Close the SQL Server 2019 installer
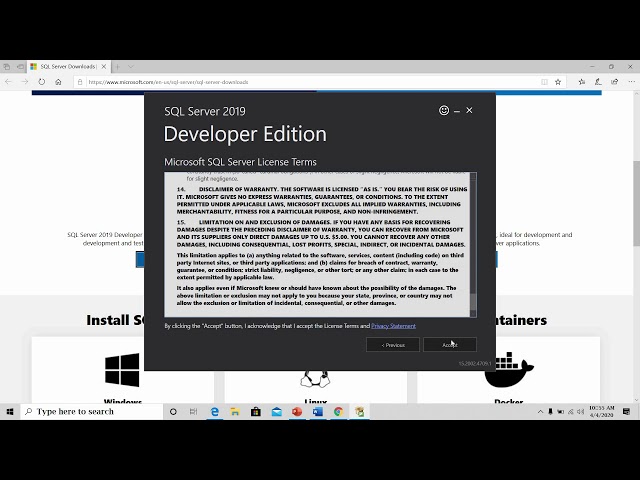 point(469,110)
